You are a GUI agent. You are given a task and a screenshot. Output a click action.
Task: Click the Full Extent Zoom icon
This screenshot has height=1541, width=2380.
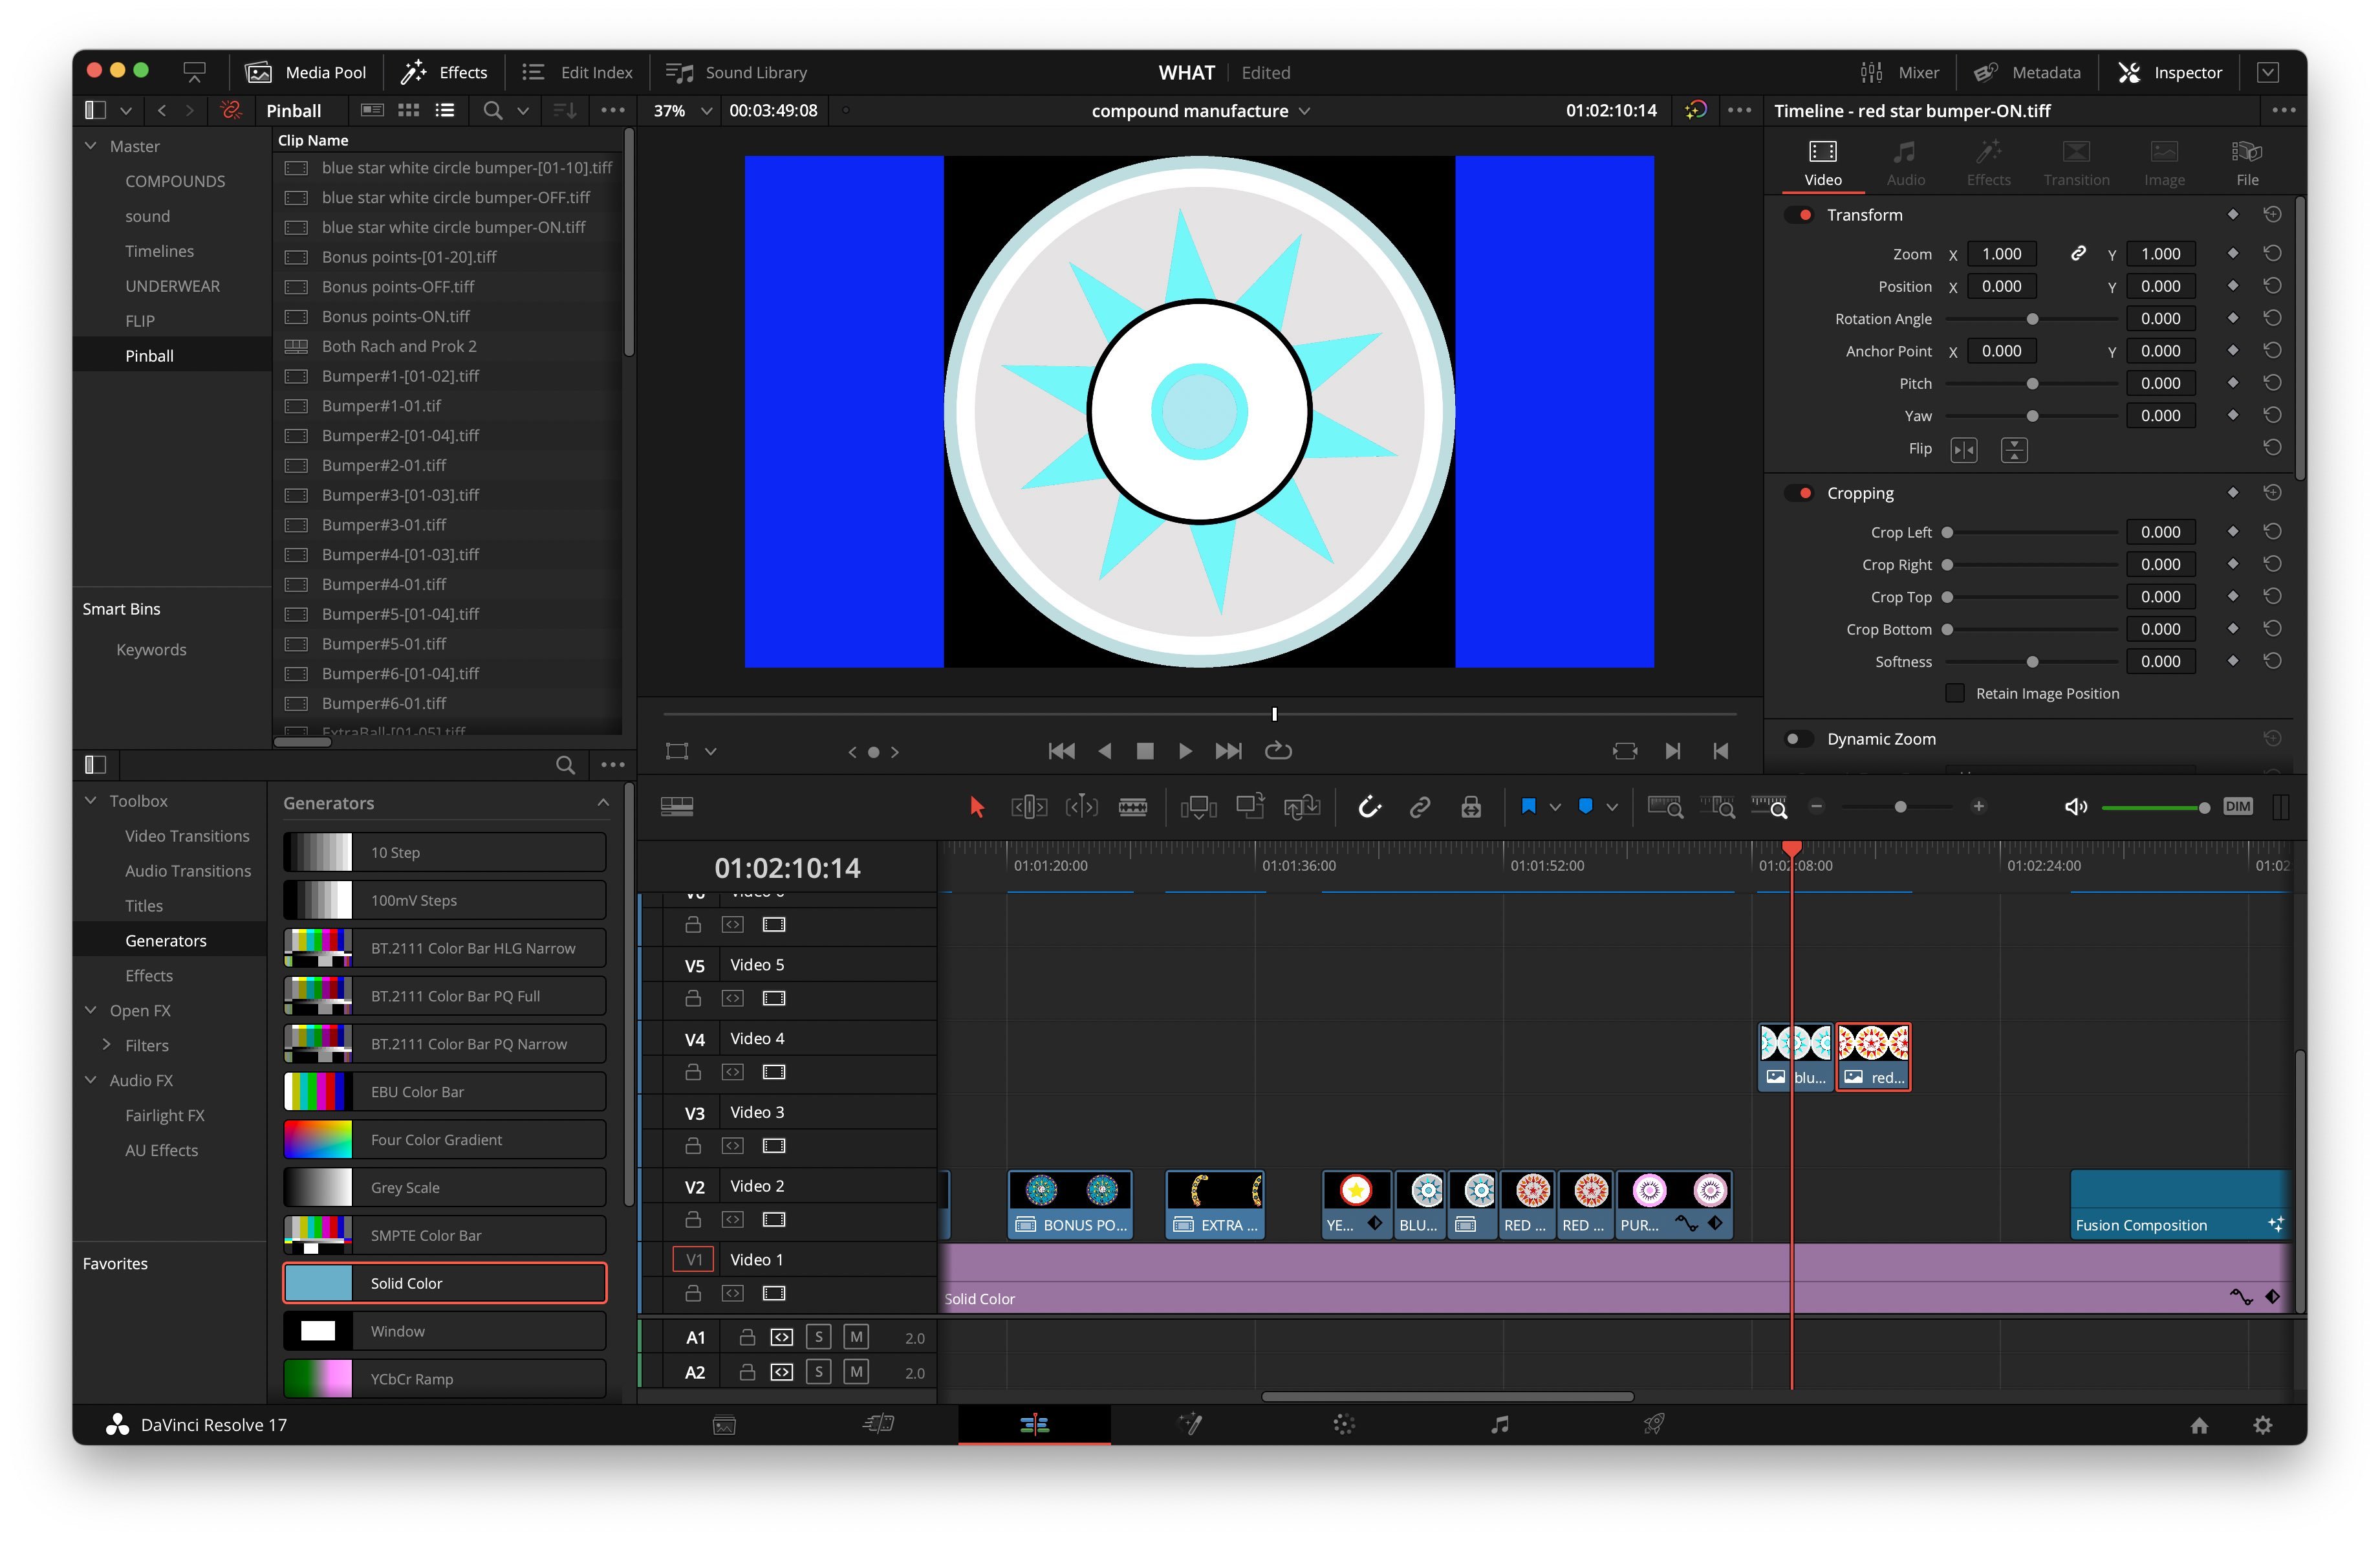1665,807
